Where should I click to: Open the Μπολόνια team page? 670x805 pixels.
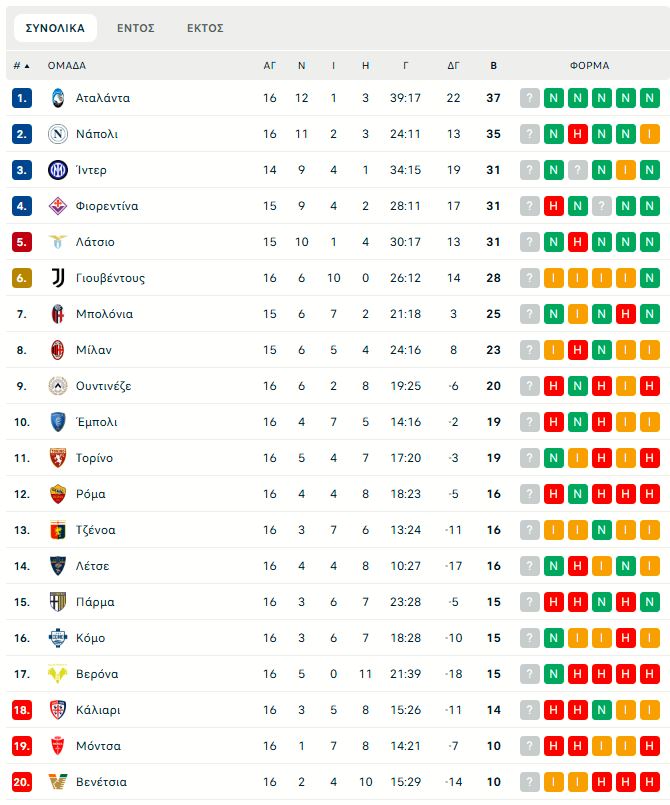pyautogui.click(x=104, y=314)
